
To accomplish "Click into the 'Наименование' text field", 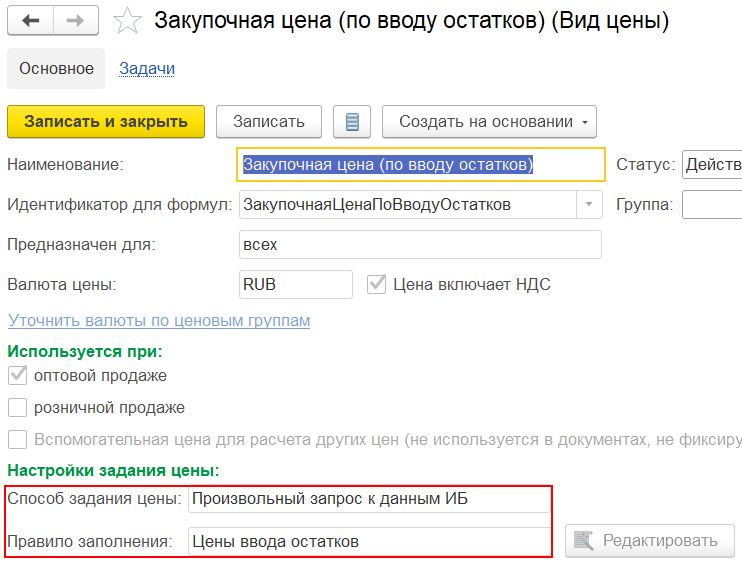I will pos(420,165).
